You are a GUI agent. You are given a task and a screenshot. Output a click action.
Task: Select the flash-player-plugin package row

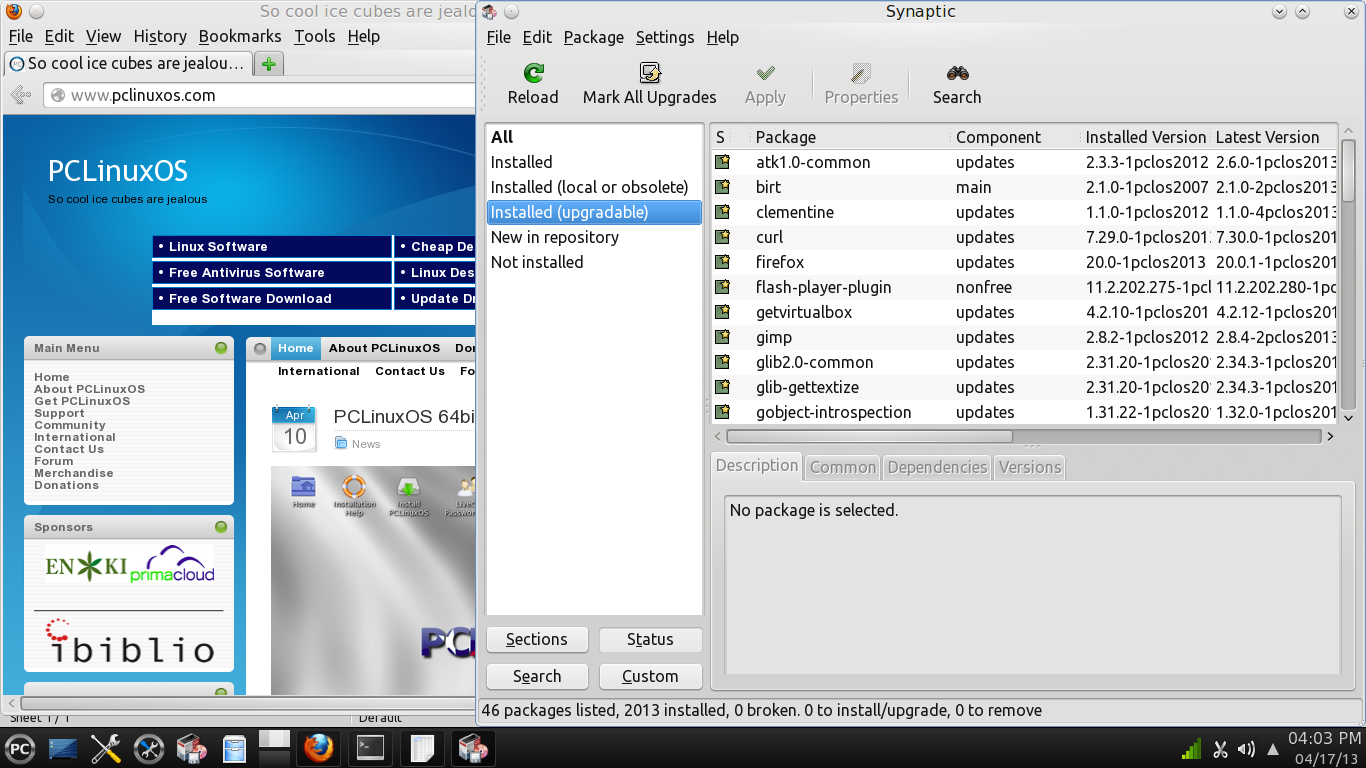[1025, 287]
